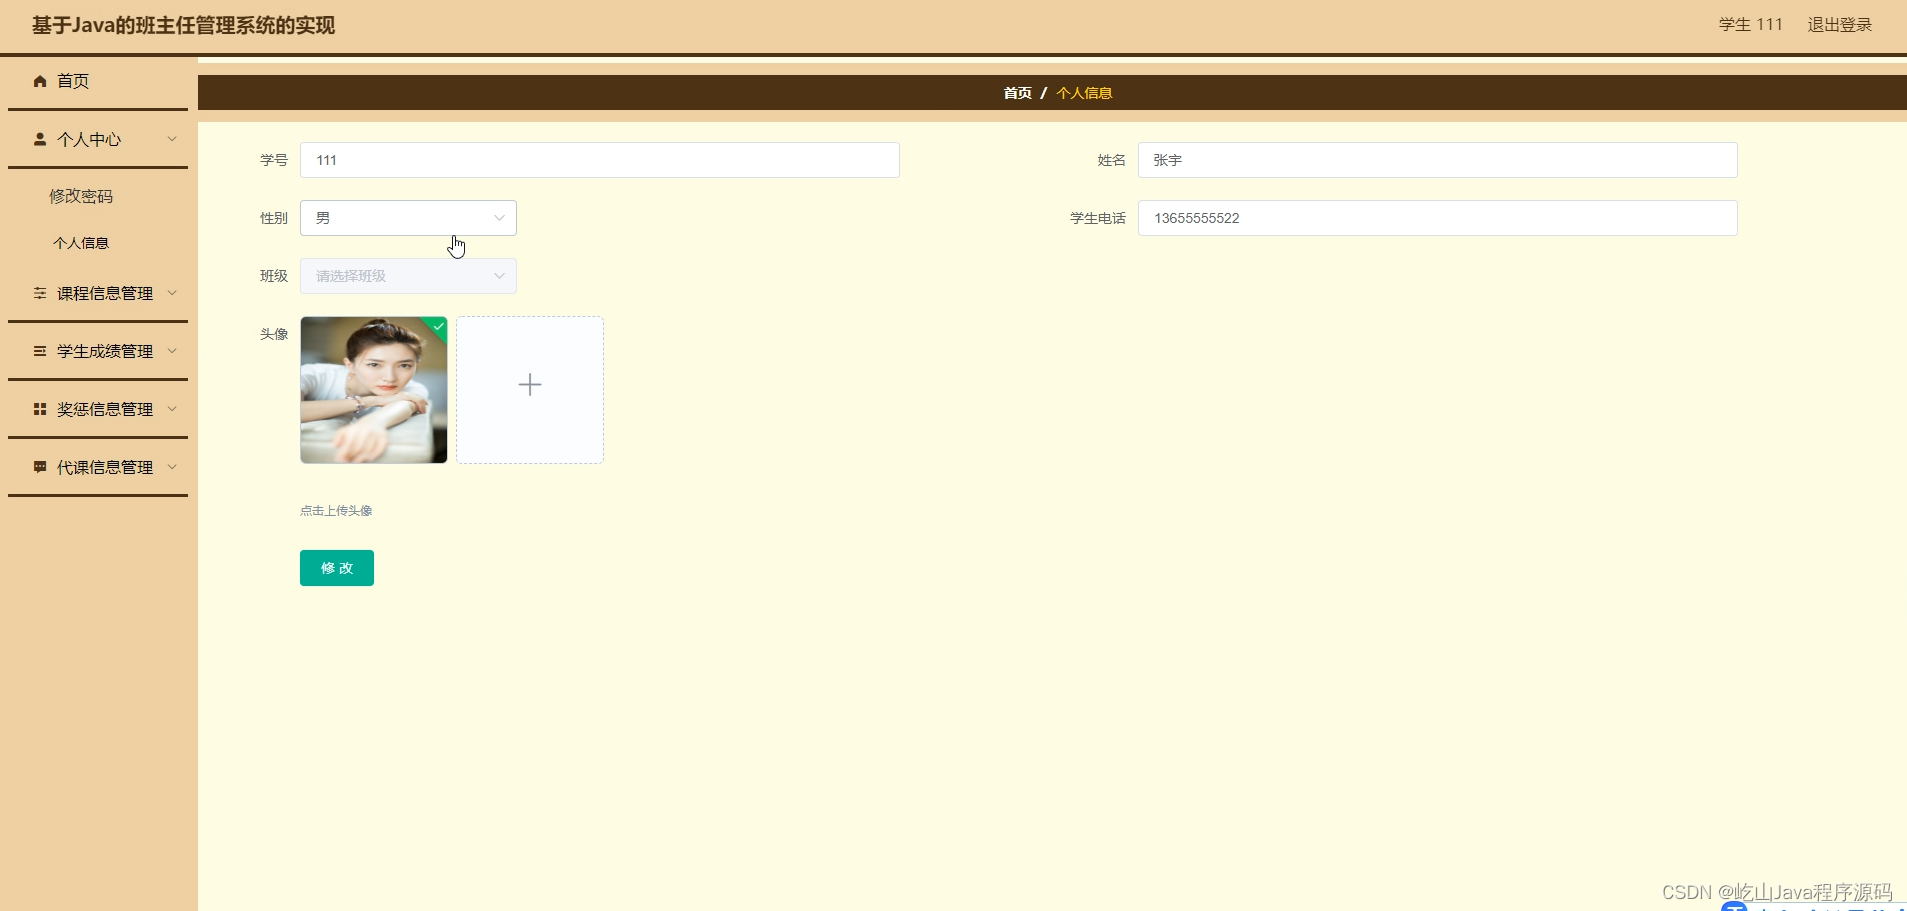Select the 课程信息管理 sidebar icon

click(39, 292)
